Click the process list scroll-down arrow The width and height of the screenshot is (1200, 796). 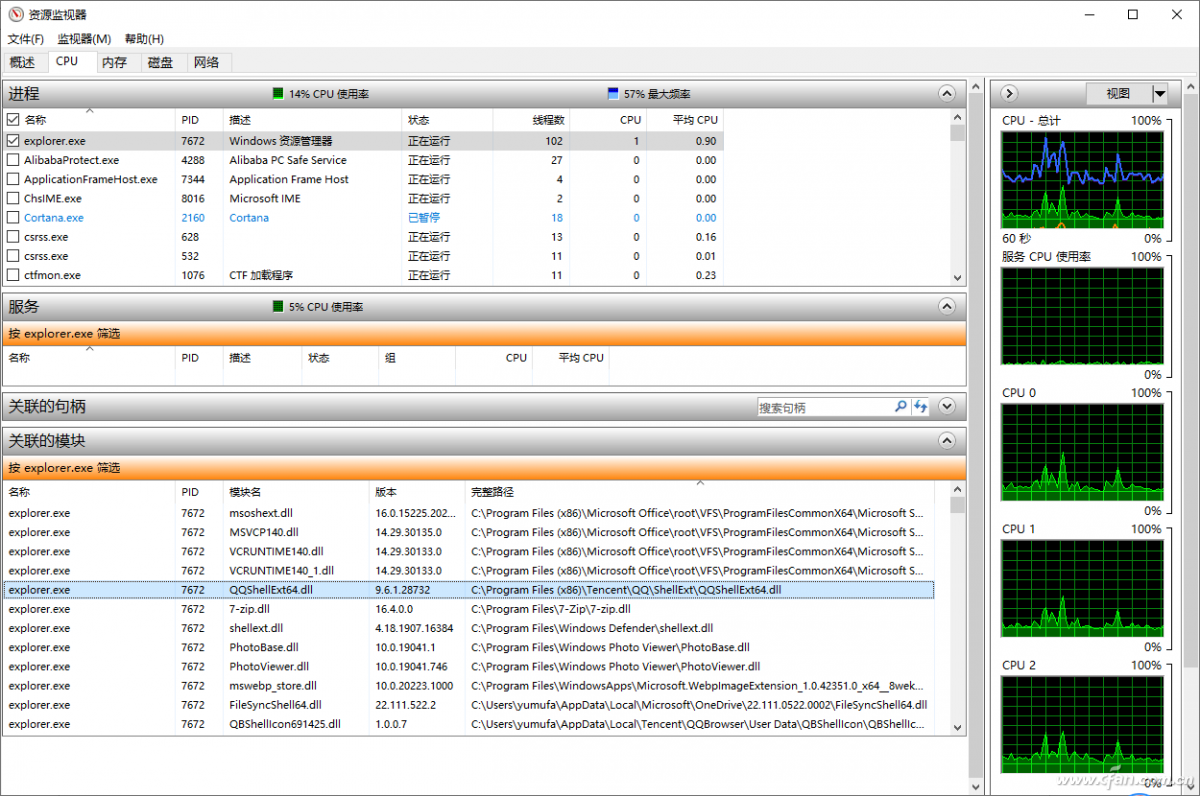click(x=957, y=278)
